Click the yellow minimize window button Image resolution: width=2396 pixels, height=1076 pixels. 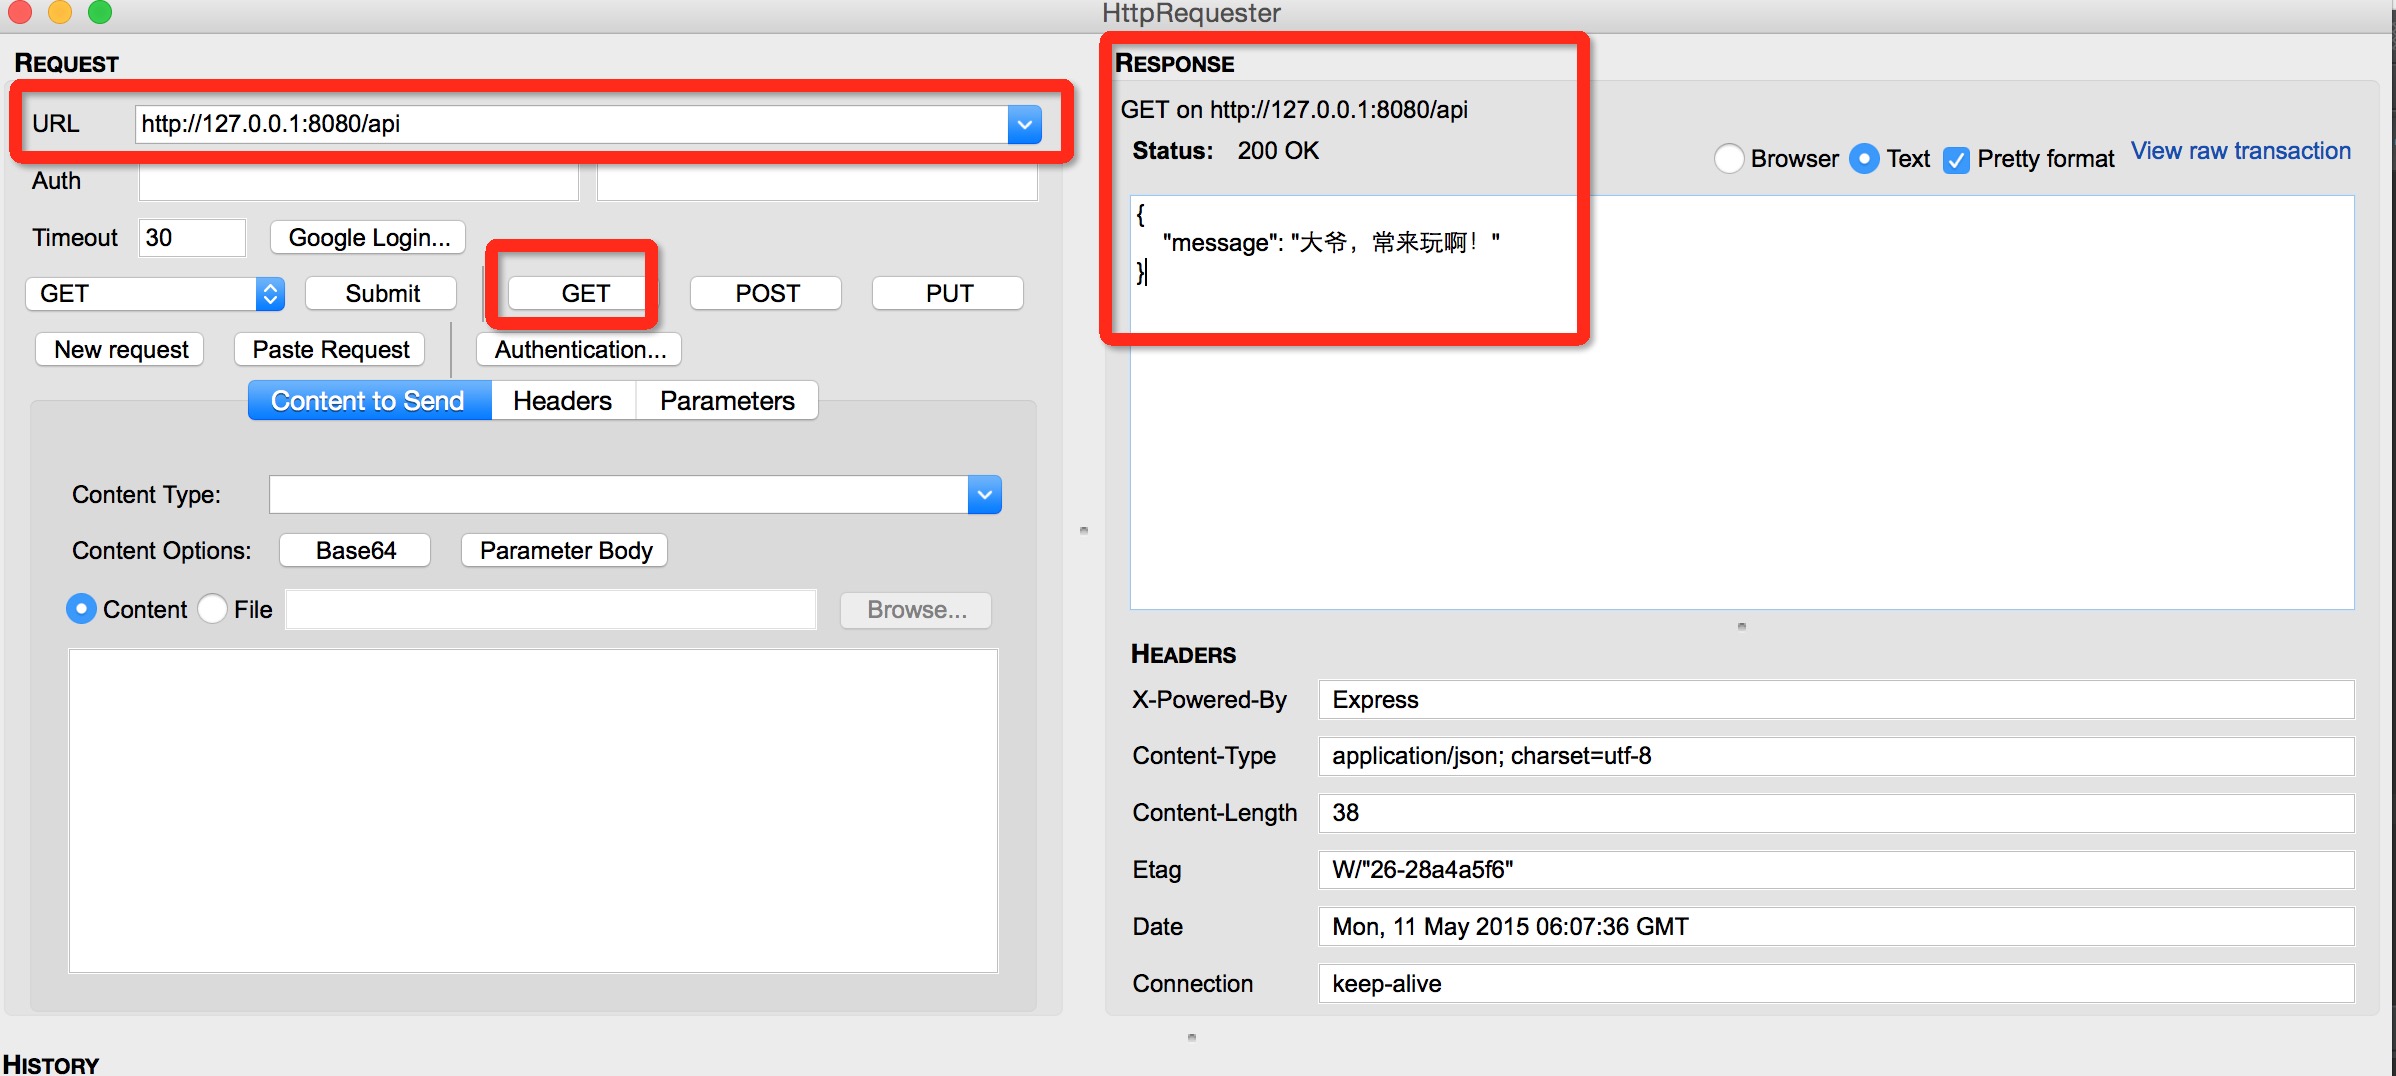coord(60,12)
